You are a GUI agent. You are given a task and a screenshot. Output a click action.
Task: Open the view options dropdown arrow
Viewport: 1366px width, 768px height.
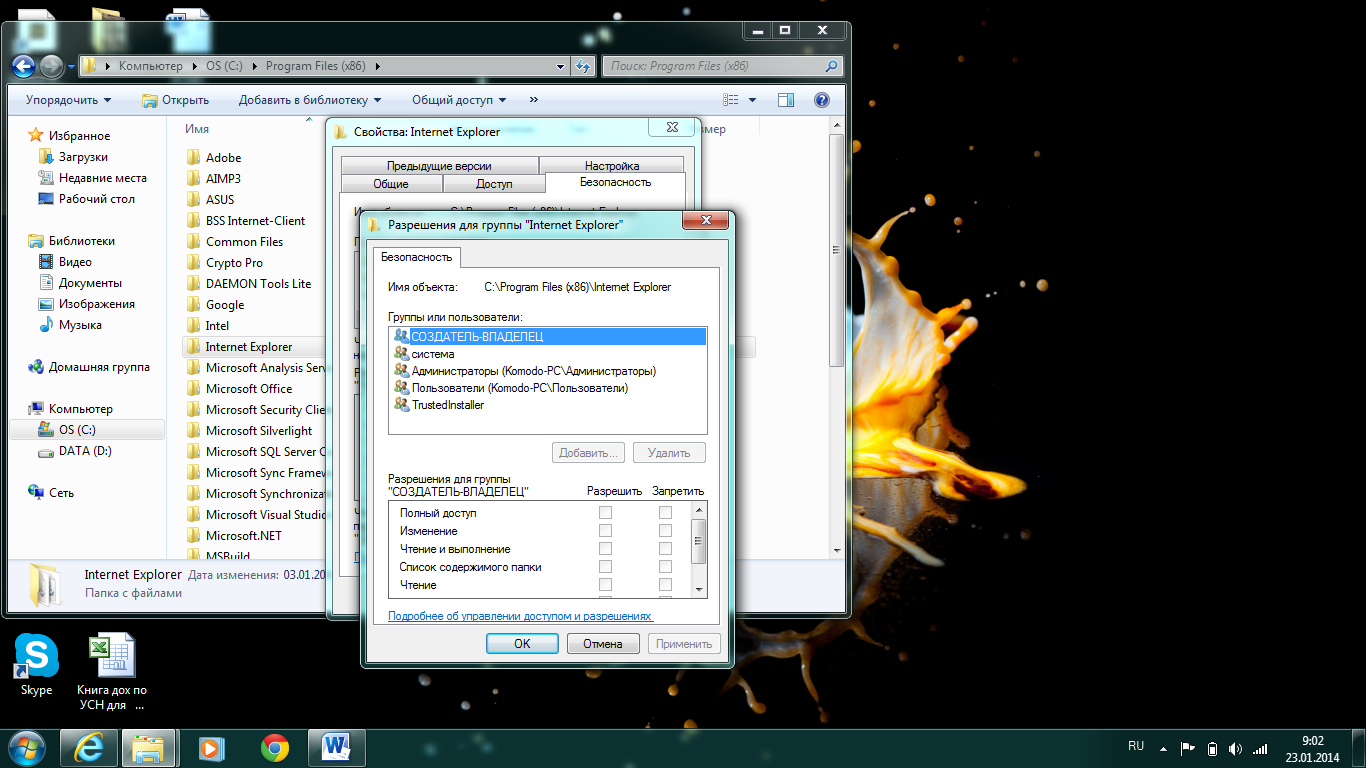[752, 100]
